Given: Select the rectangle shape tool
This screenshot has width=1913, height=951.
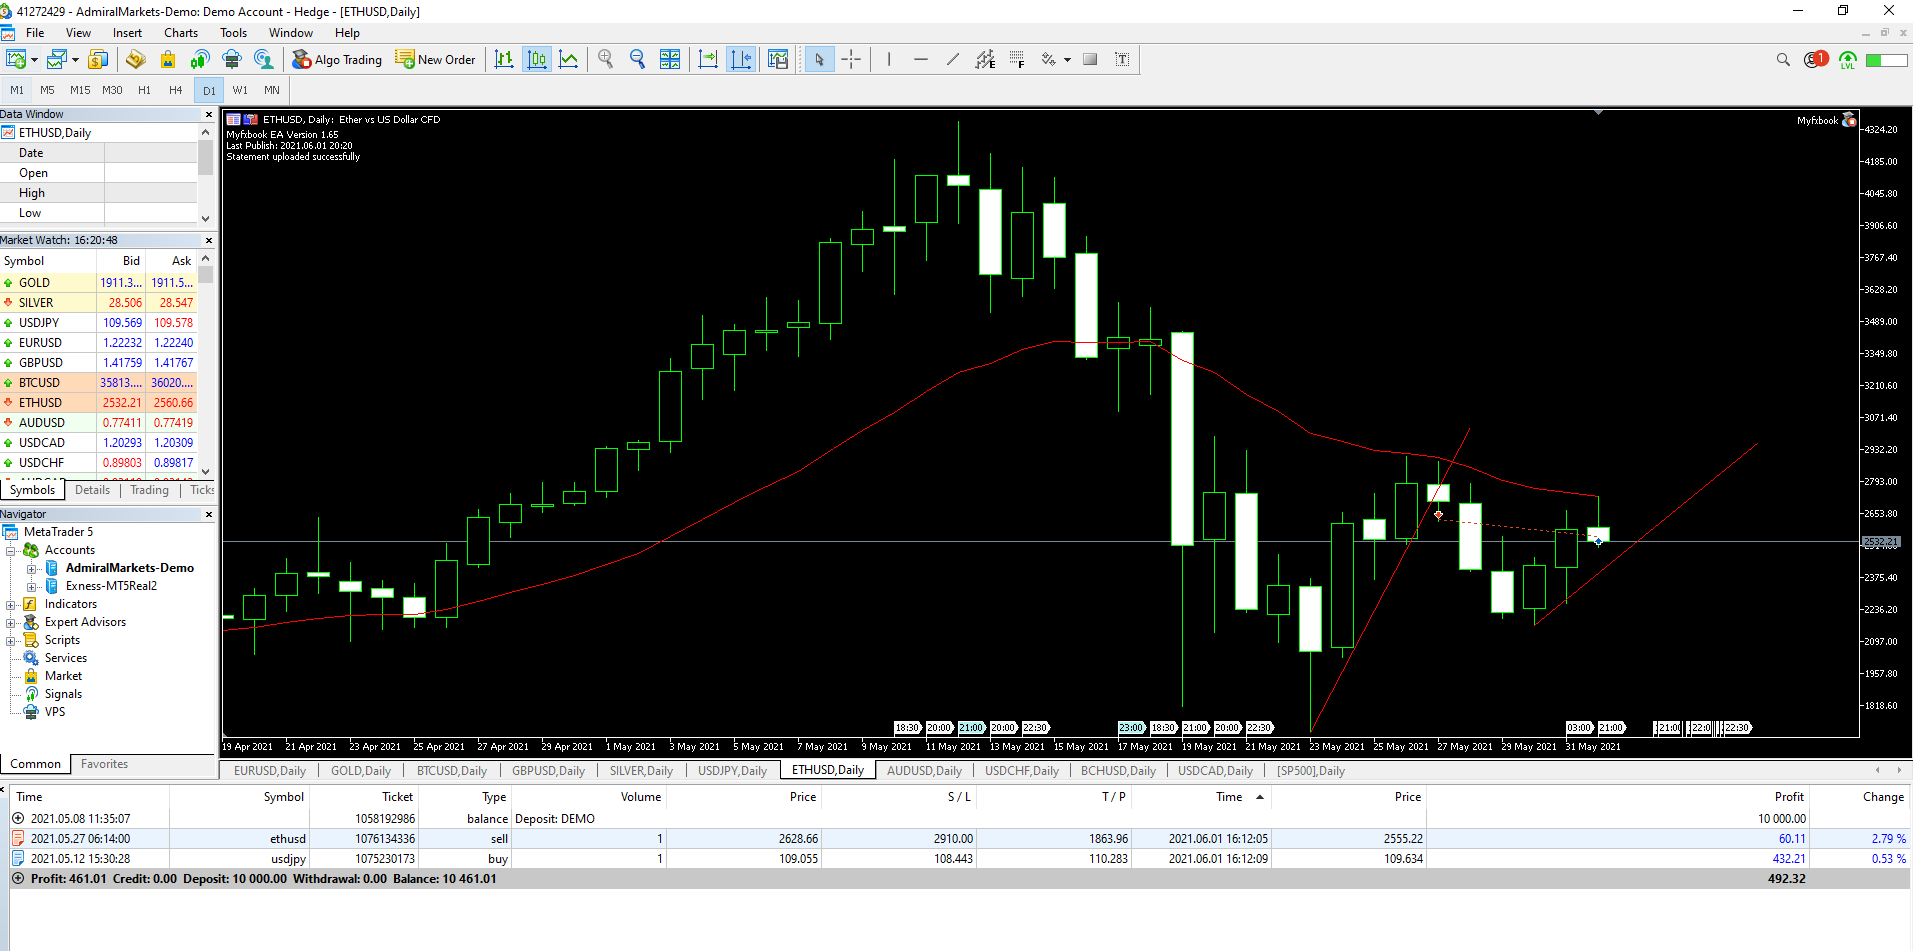Looking at the screenshot, I should (x=1090, y=60).
